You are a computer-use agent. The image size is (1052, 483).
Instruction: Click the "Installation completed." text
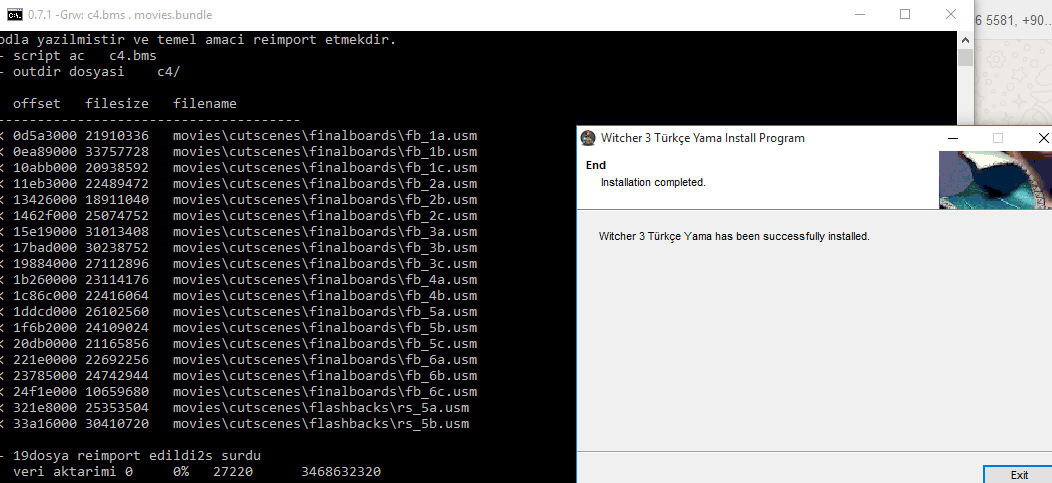(653, 182)
